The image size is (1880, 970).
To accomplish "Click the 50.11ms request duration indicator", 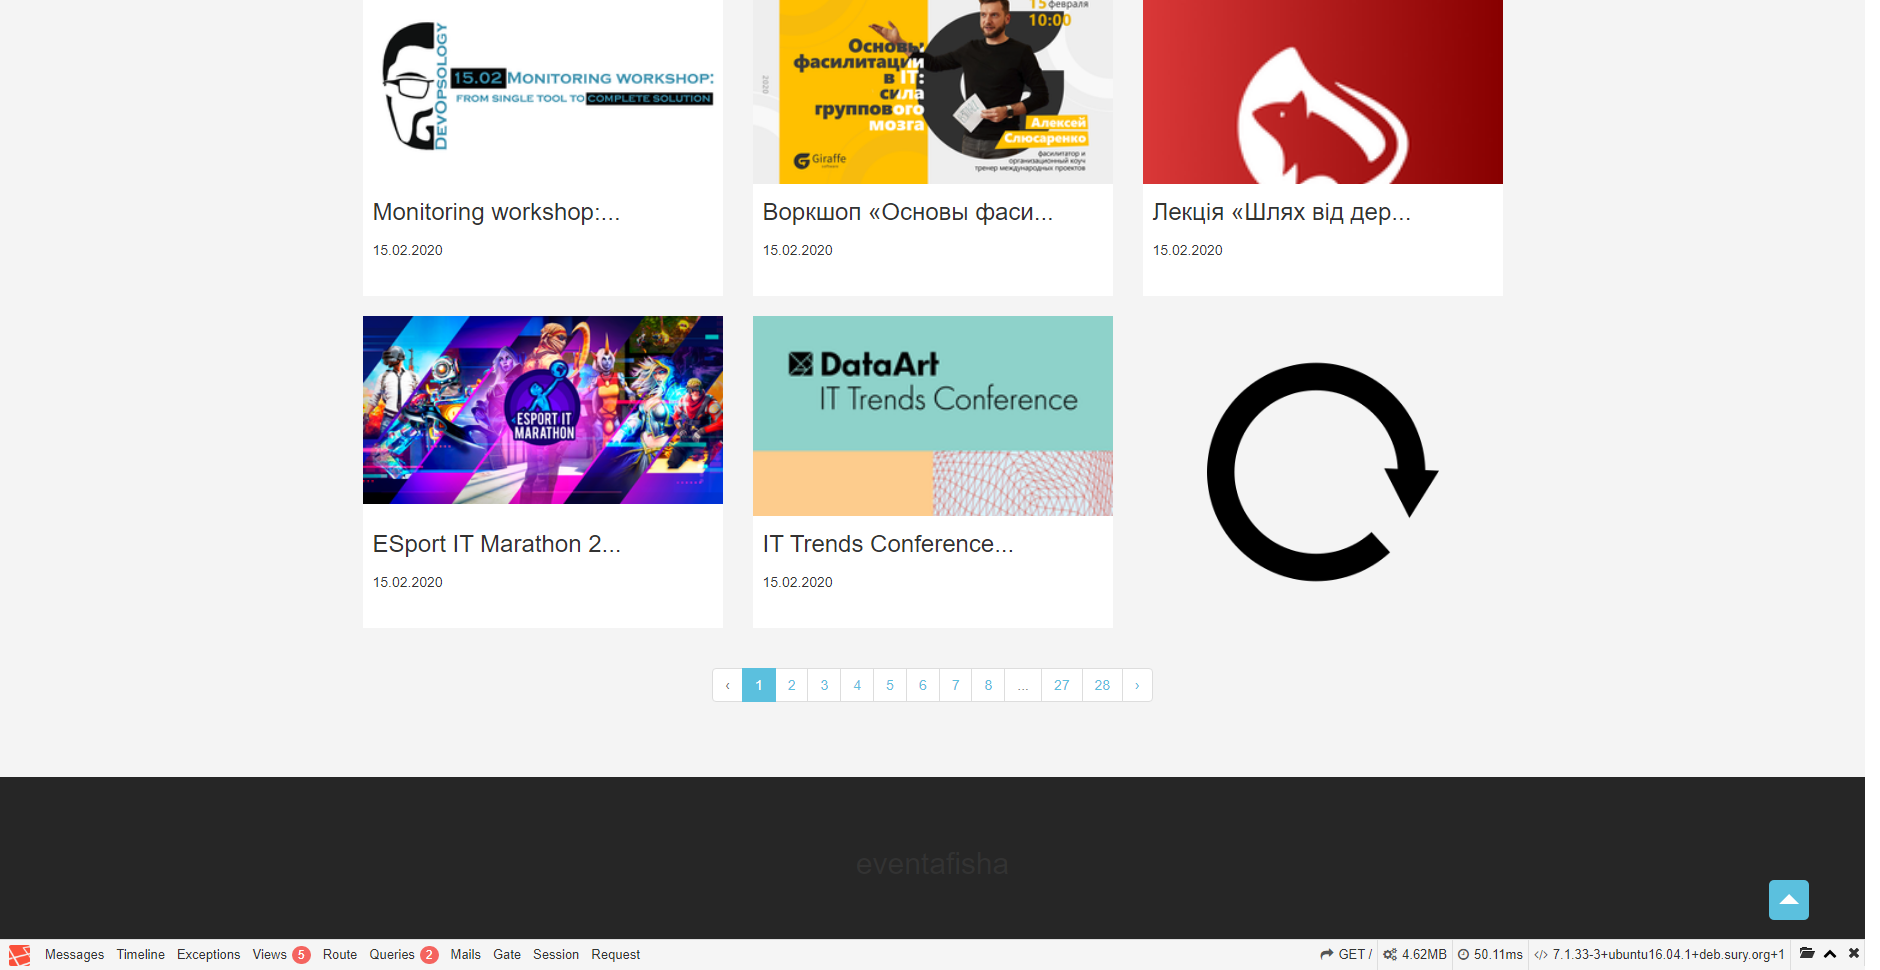I will pyautogui.click(x=1490, y=955).
